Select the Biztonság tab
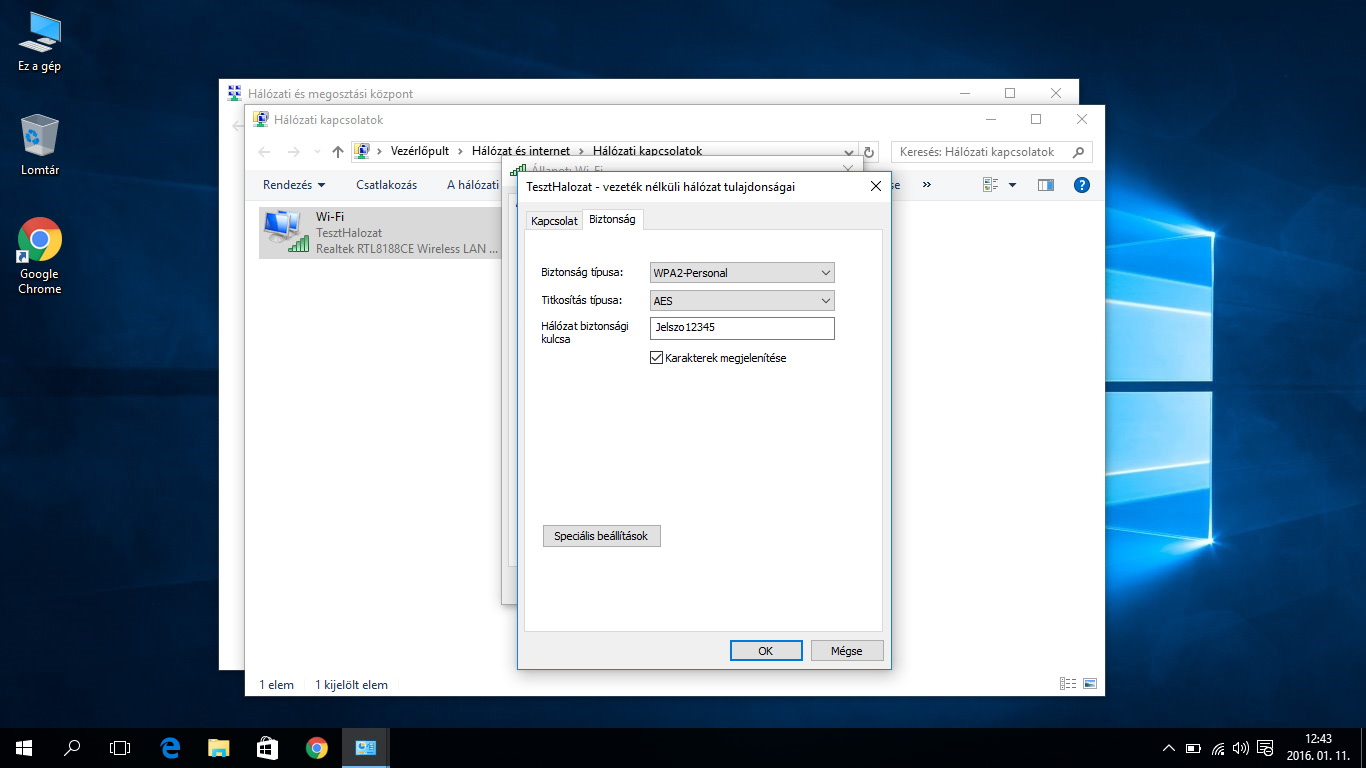The height and width of the screenshot is (768, 1366). pyautogui.click(x=612, y=219)
